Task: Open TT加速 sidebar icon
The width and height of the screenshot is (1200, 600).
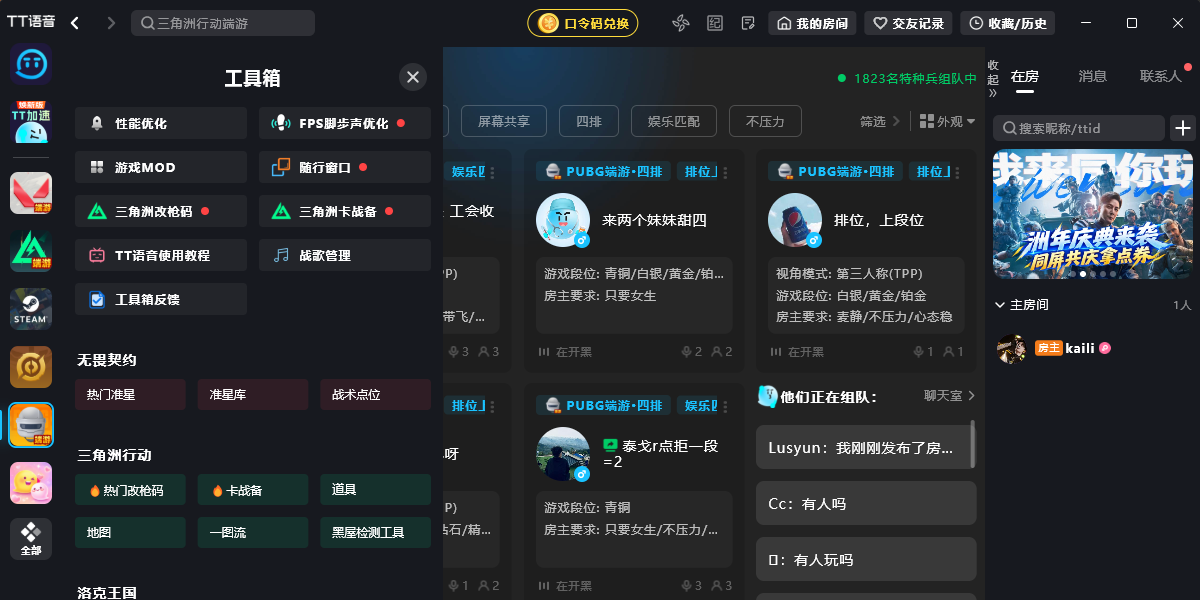Action: click(x=31, y=122)
